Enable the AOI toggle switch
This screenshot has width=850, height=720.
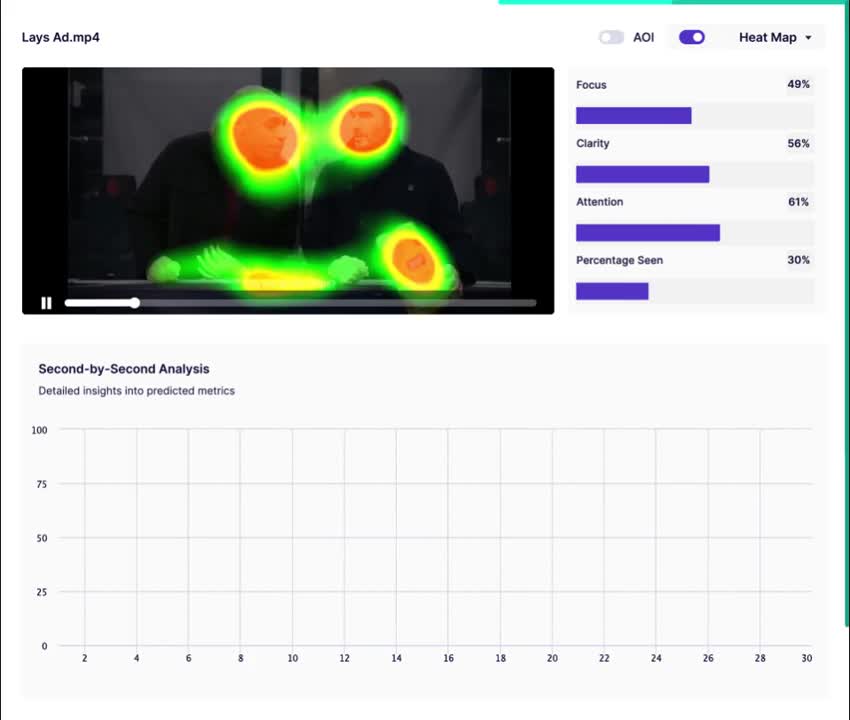[x=611, y=37]
